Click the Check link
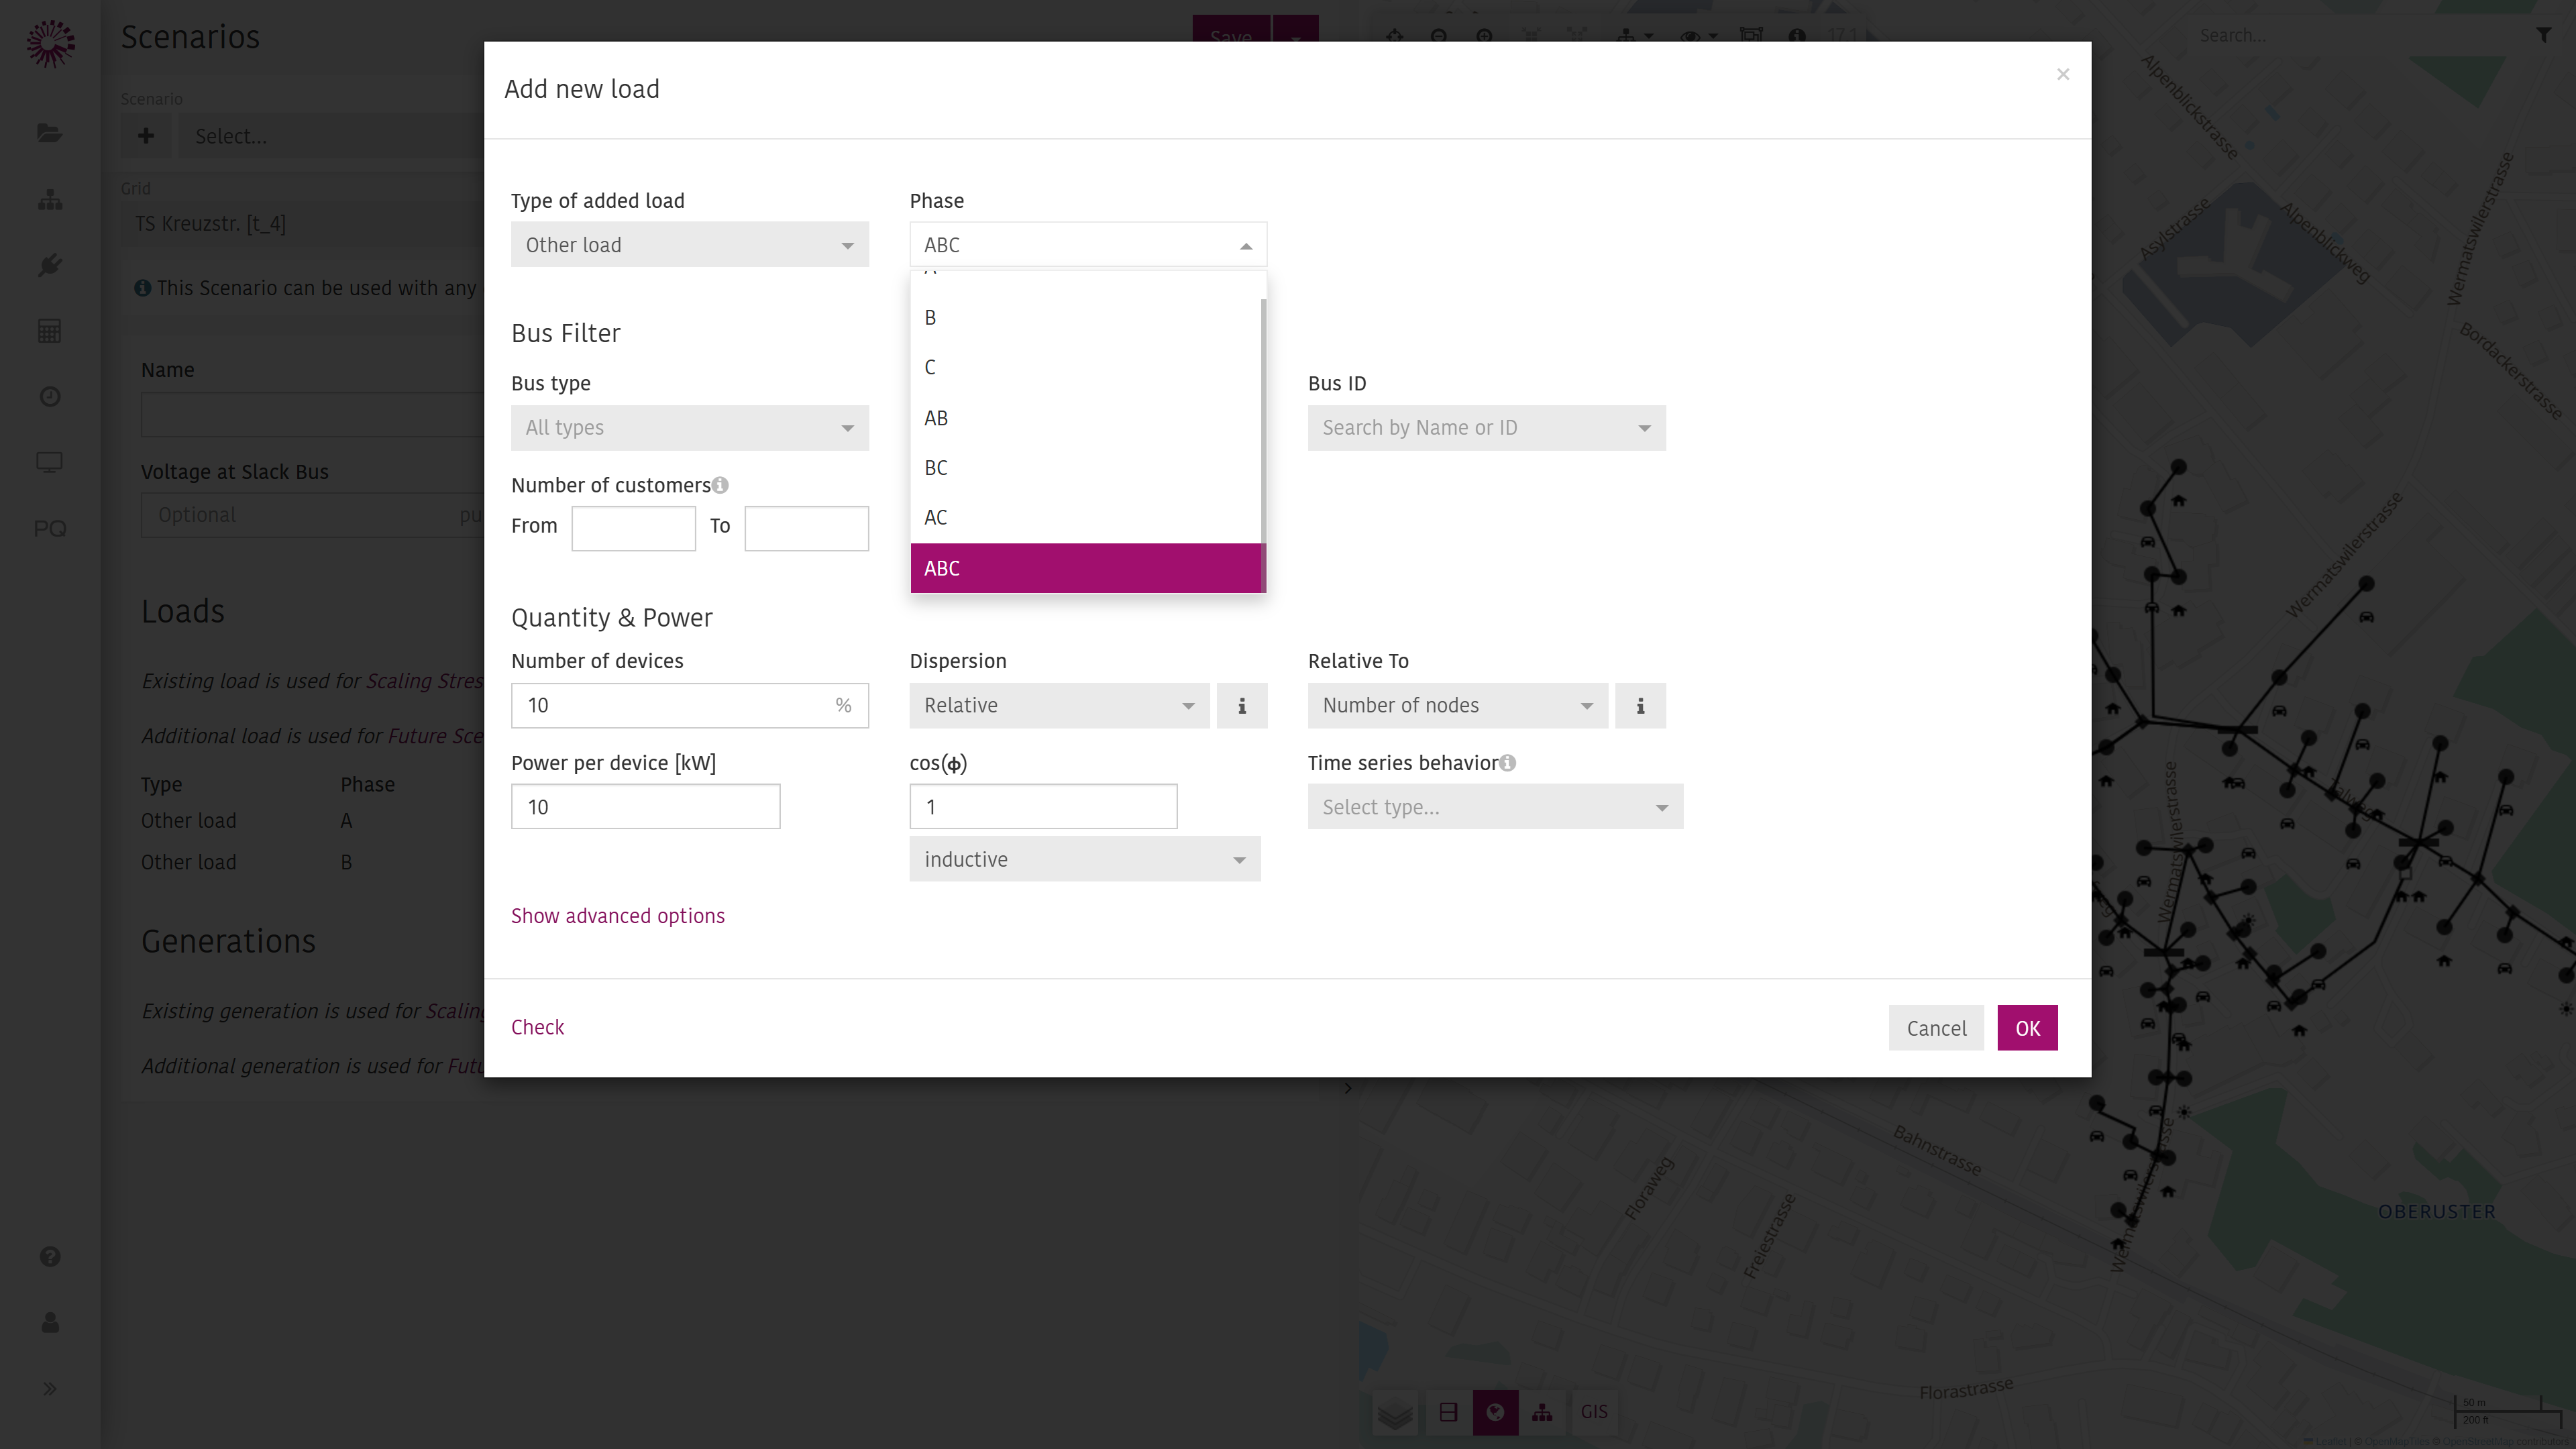Screen dimensions: 2576x1449 tap(537, 1028)
